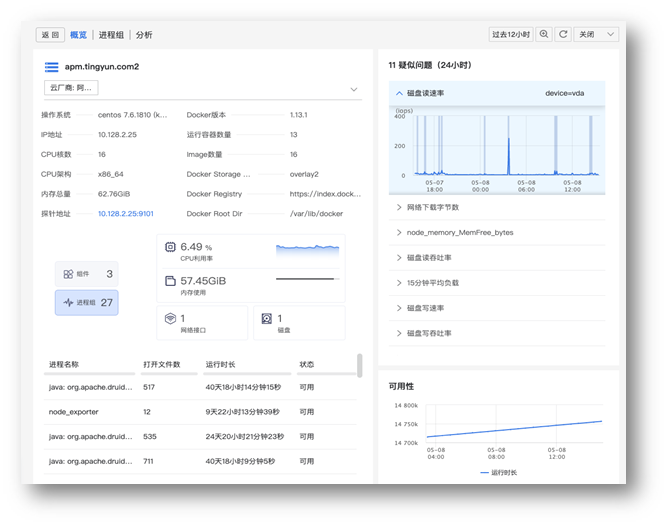The width and height of the screenshot is (668, 526).
Task: Click the 进程名称 column header
Action: point(64,365)
